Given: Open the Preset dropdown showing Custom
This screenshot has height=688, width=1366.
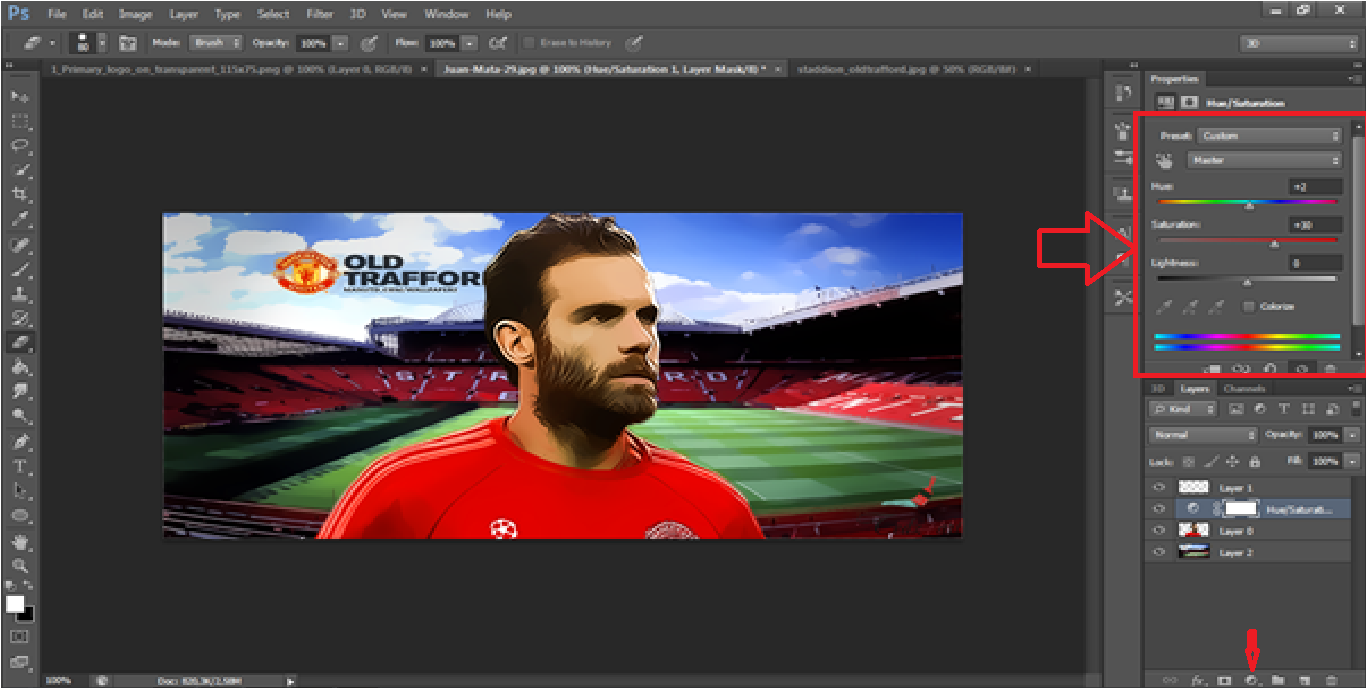Looking at the screenshot, I should 1269,136.
